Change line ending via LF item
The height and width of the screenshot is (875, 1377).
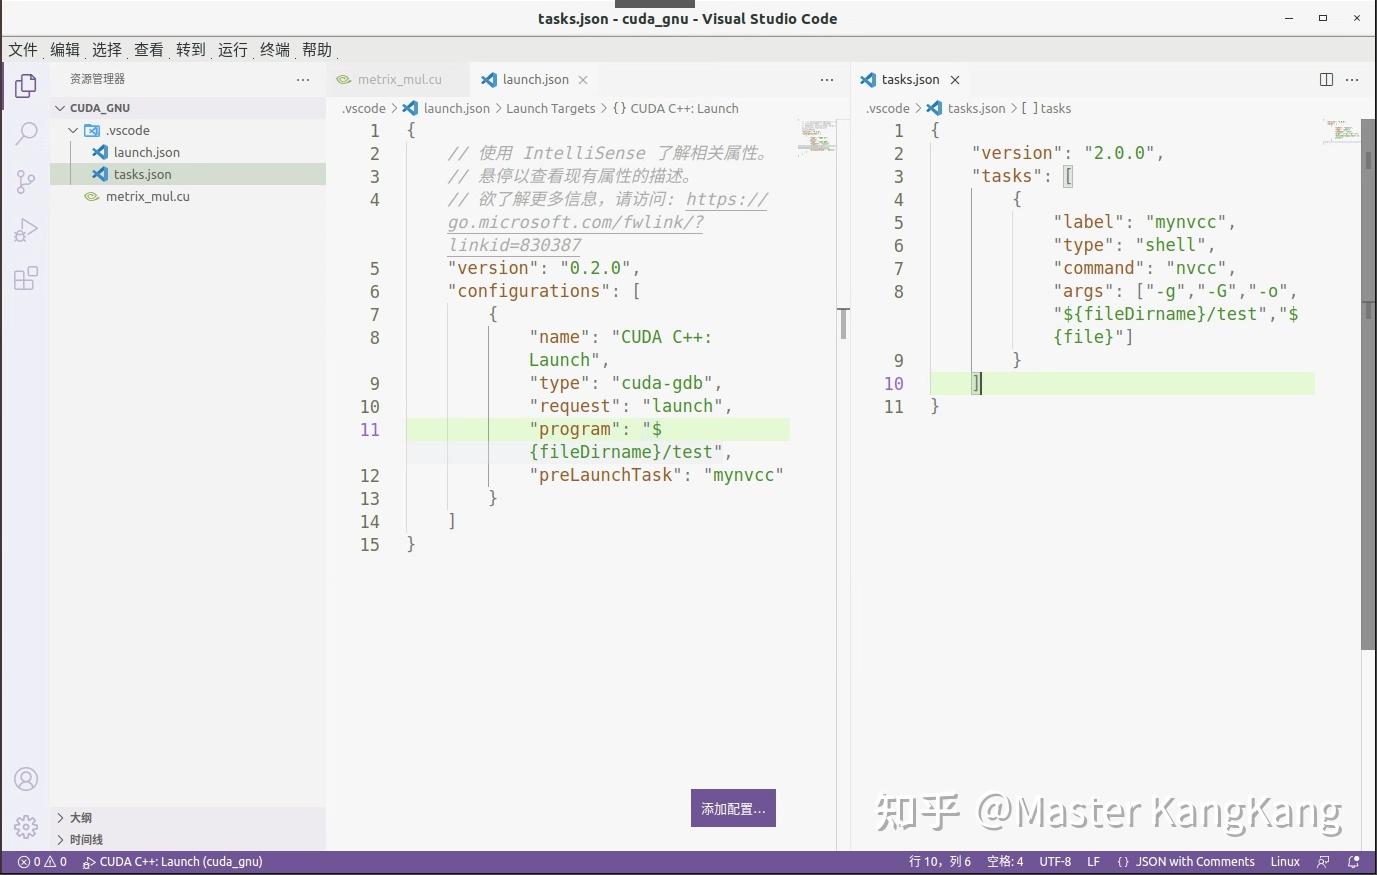1093,862
